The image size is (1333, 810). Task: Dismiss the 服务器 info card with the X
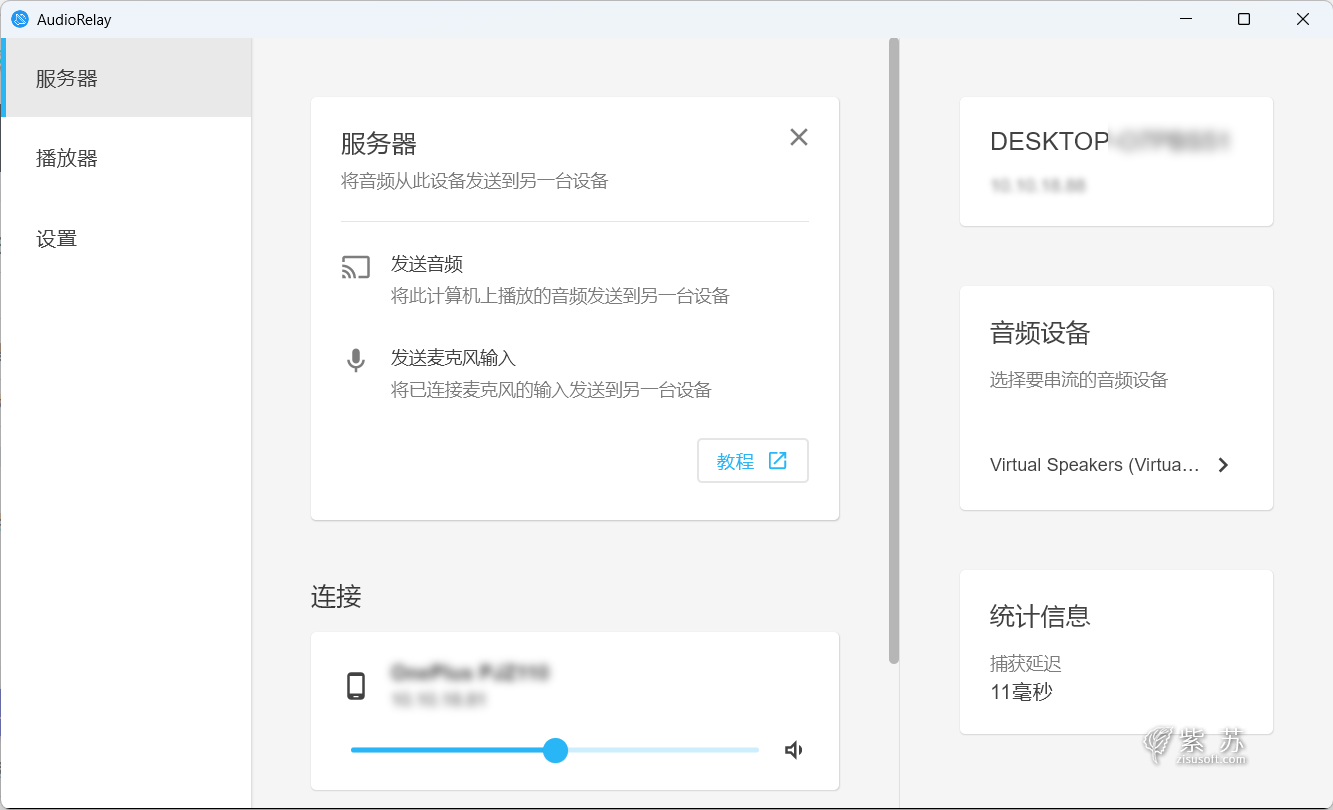pyautogui.click(x=798, y=137)
